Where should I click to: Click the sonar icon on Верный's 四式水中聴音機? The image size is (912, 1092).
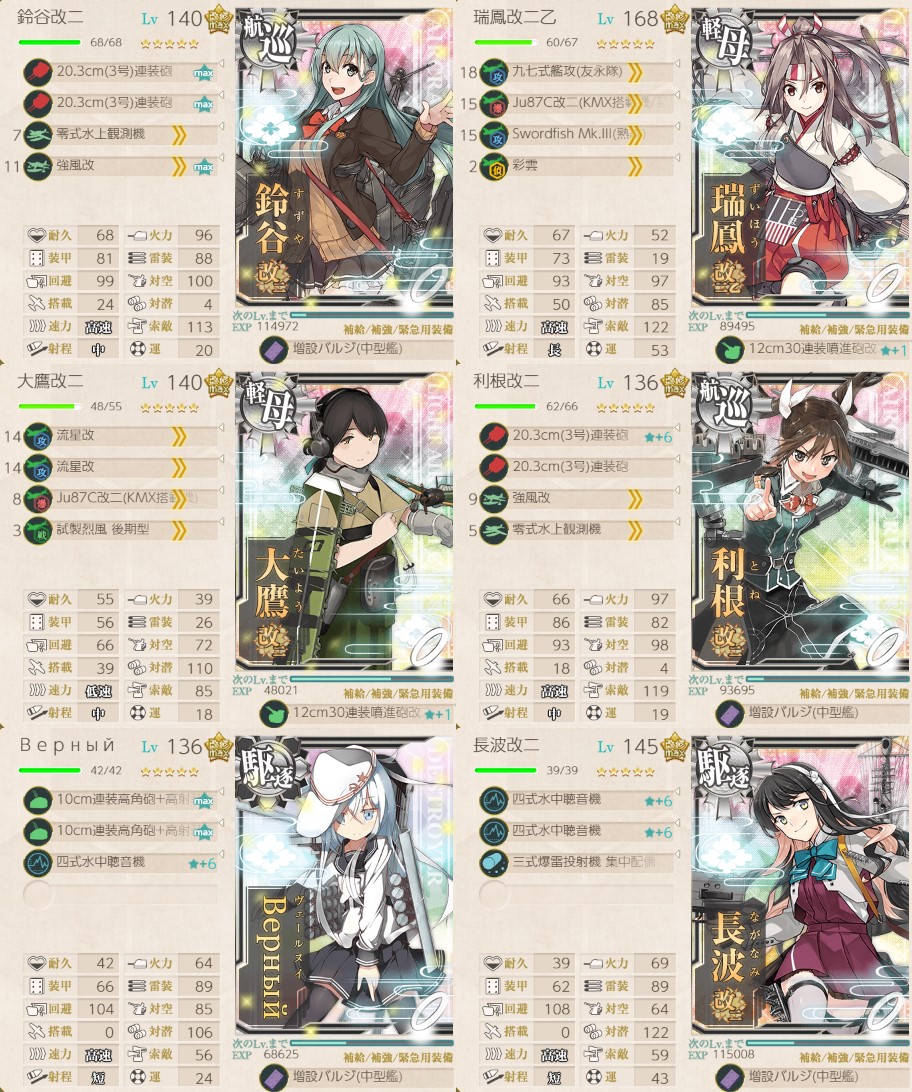[38, 863]
